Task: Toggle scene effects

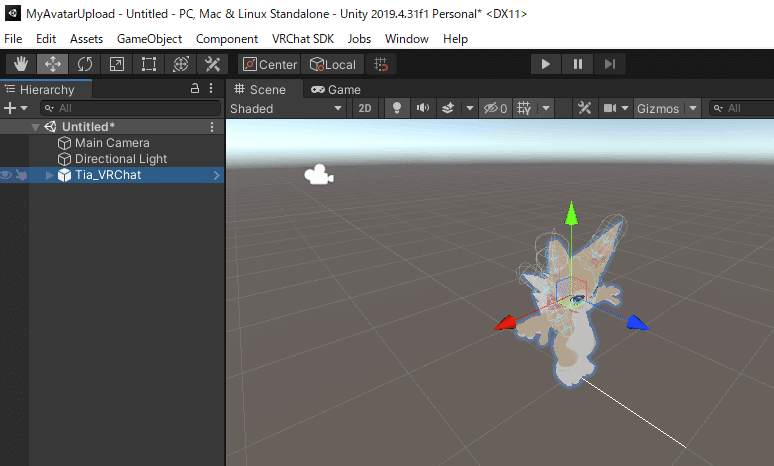Action: coord(448,109)
